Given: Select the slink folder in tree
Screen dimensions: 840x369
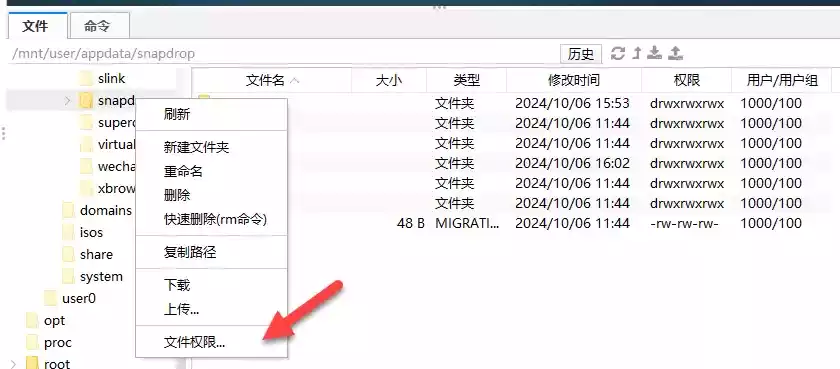Looking at the screenshot, I should (111, 79).
